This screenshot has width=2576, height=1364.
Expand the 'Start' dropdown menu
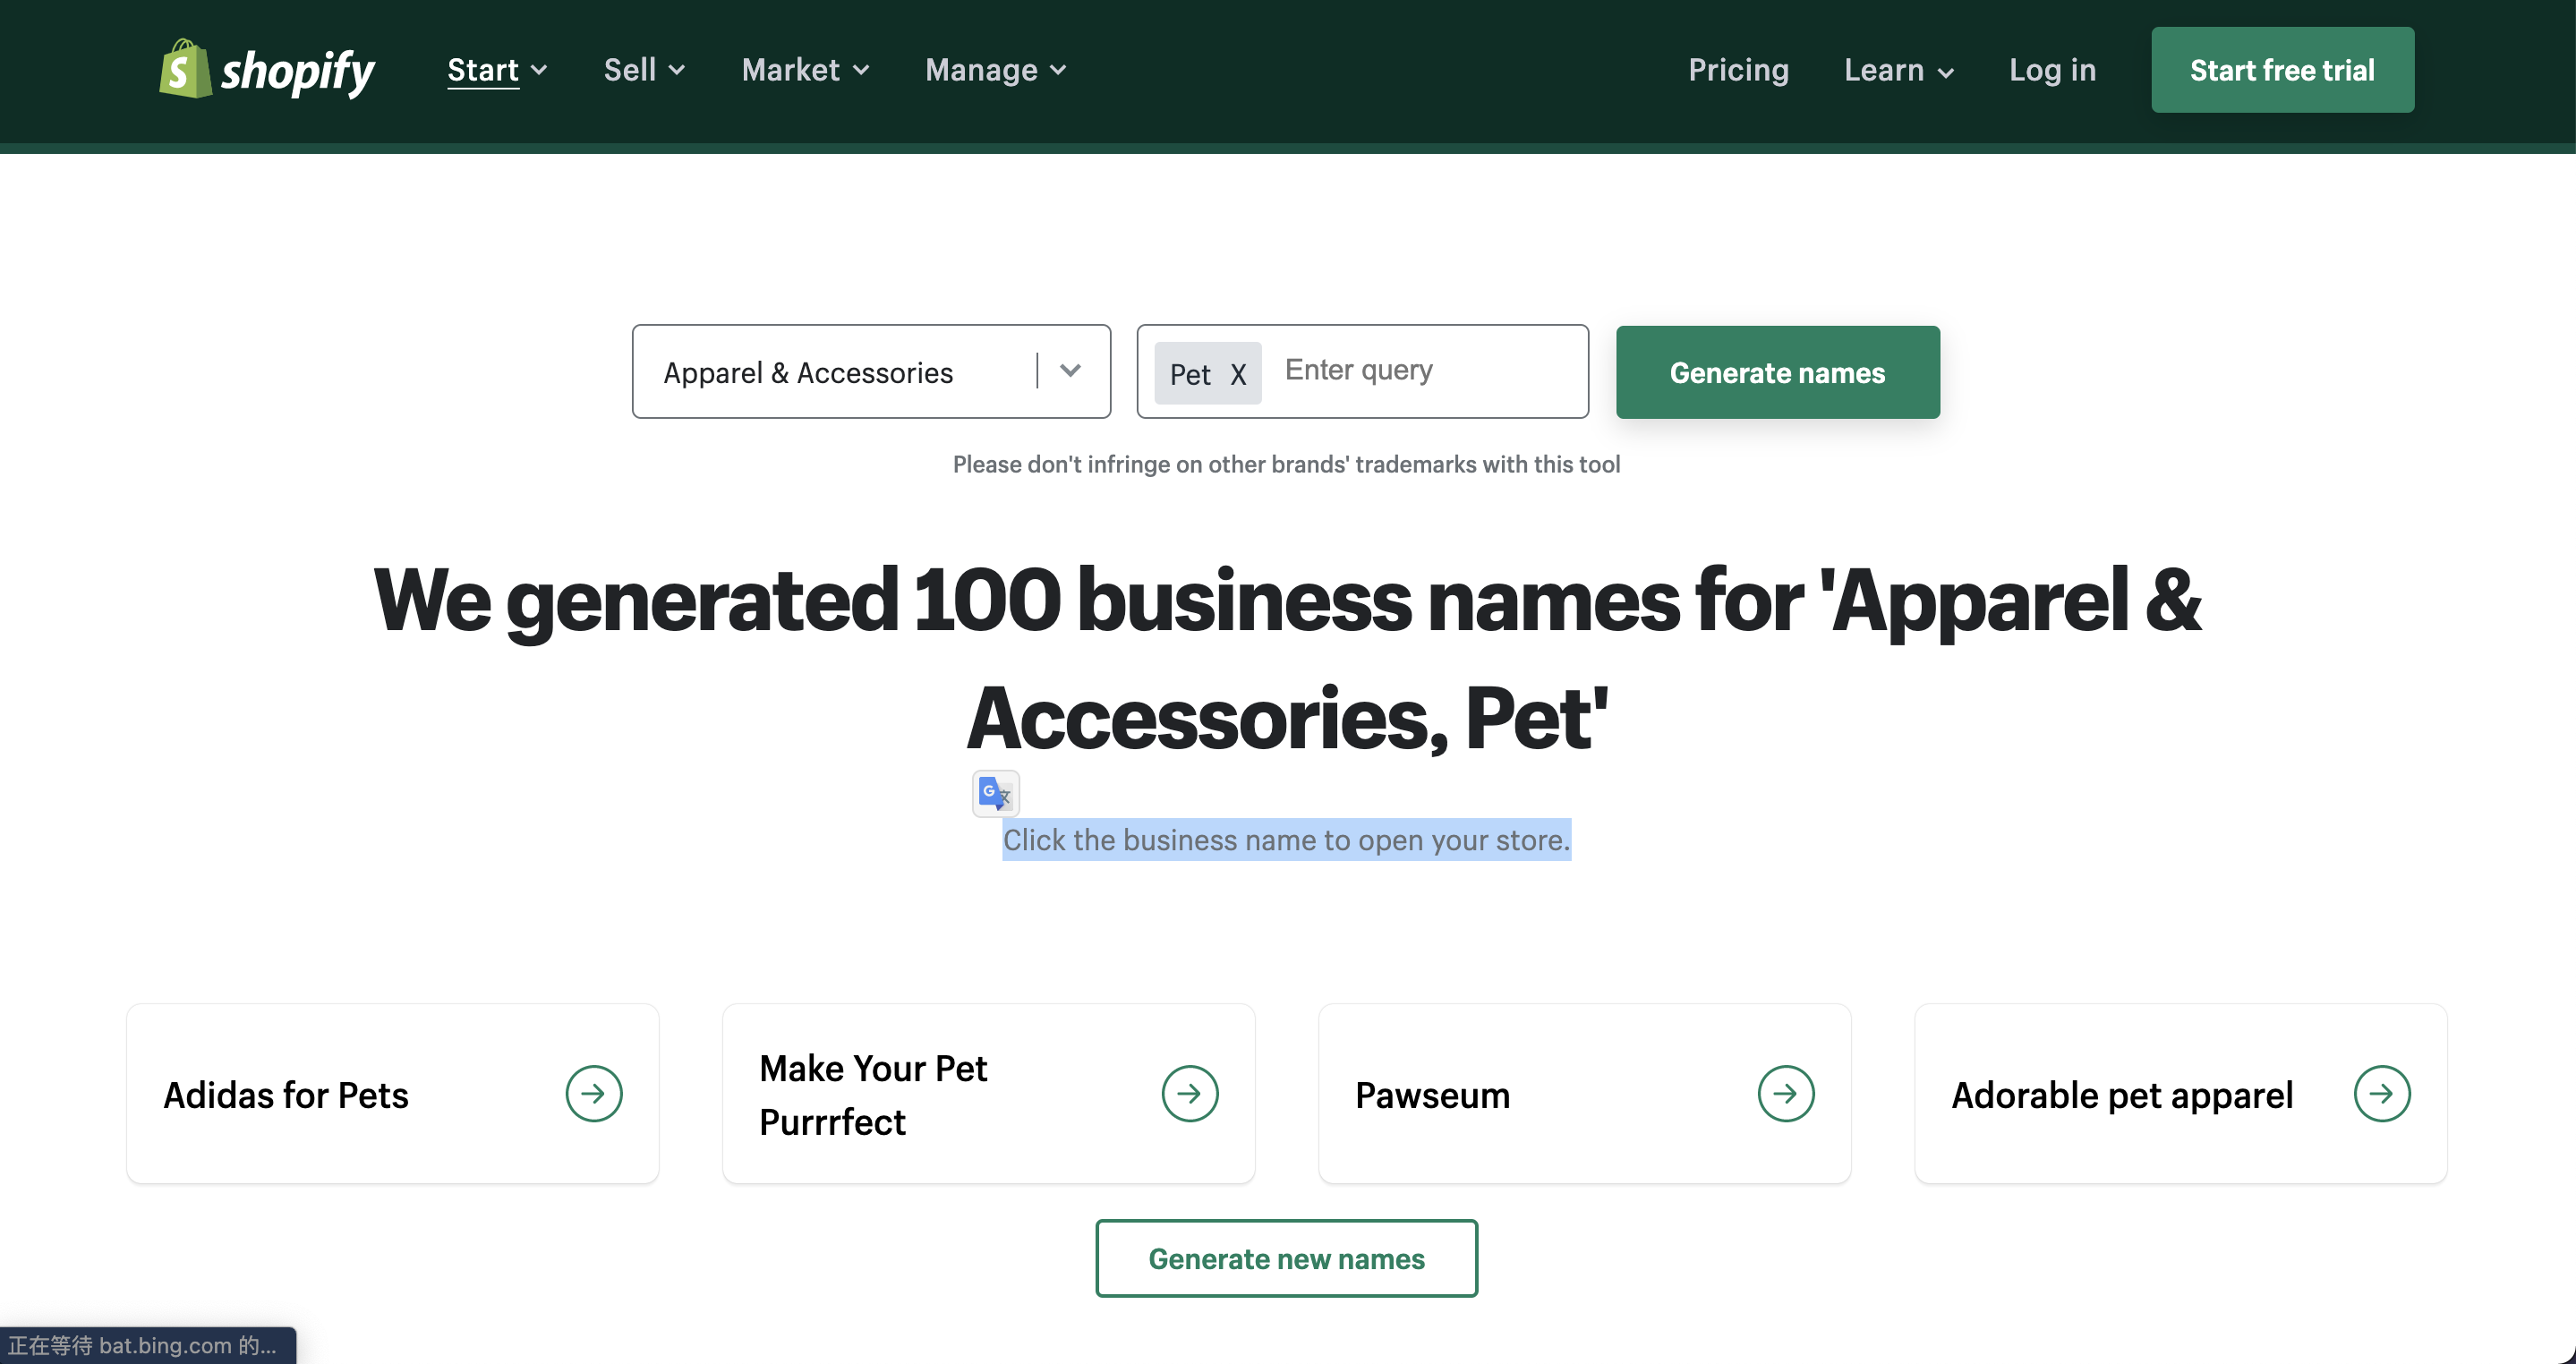[x=496, y=70]
